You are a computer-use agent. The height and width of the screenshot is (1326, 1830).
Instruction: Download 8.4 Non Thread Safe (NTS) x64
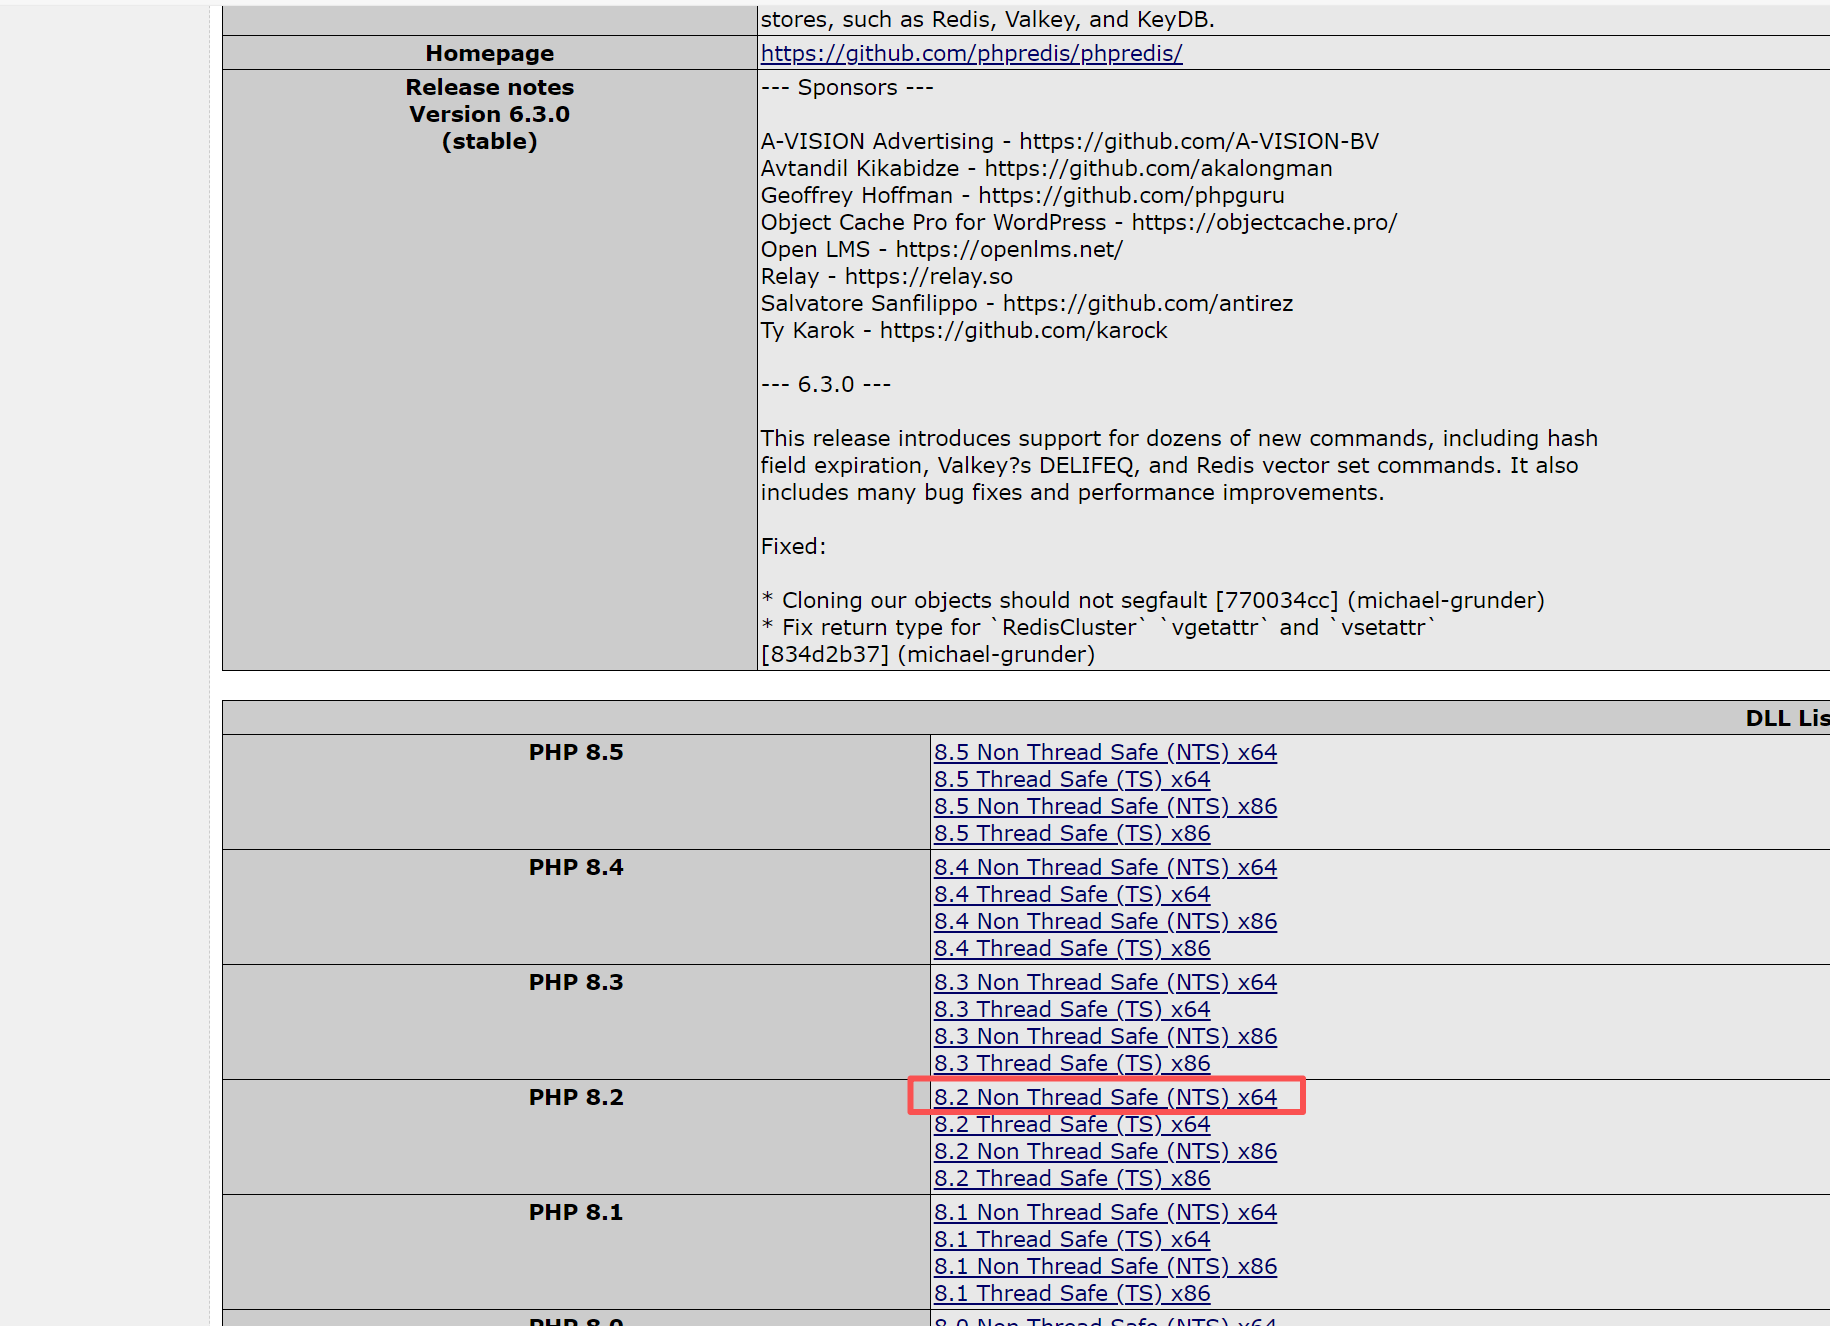click(1105, 867)
